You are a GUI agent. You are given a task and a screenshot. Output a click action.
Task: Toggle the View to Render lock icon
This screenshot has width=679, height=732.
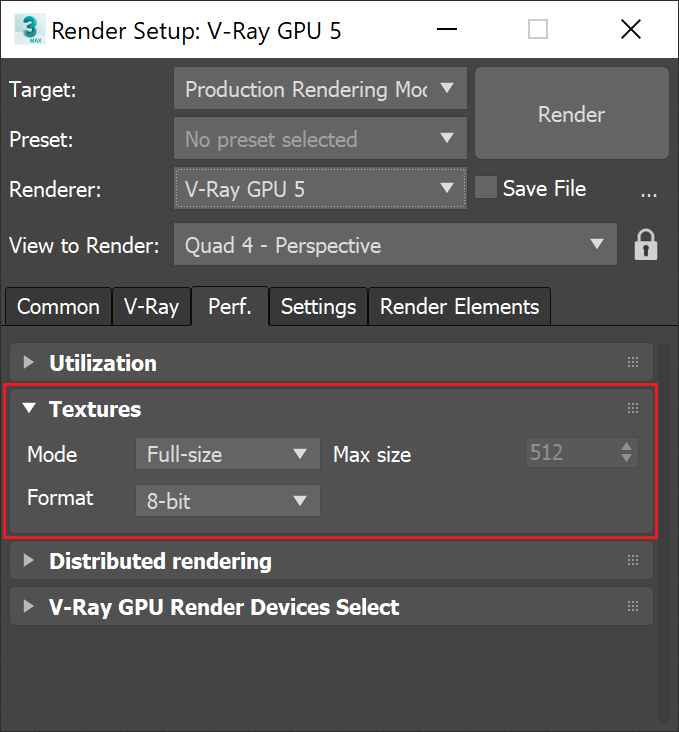pyautogui.click(x=646, y=245)
